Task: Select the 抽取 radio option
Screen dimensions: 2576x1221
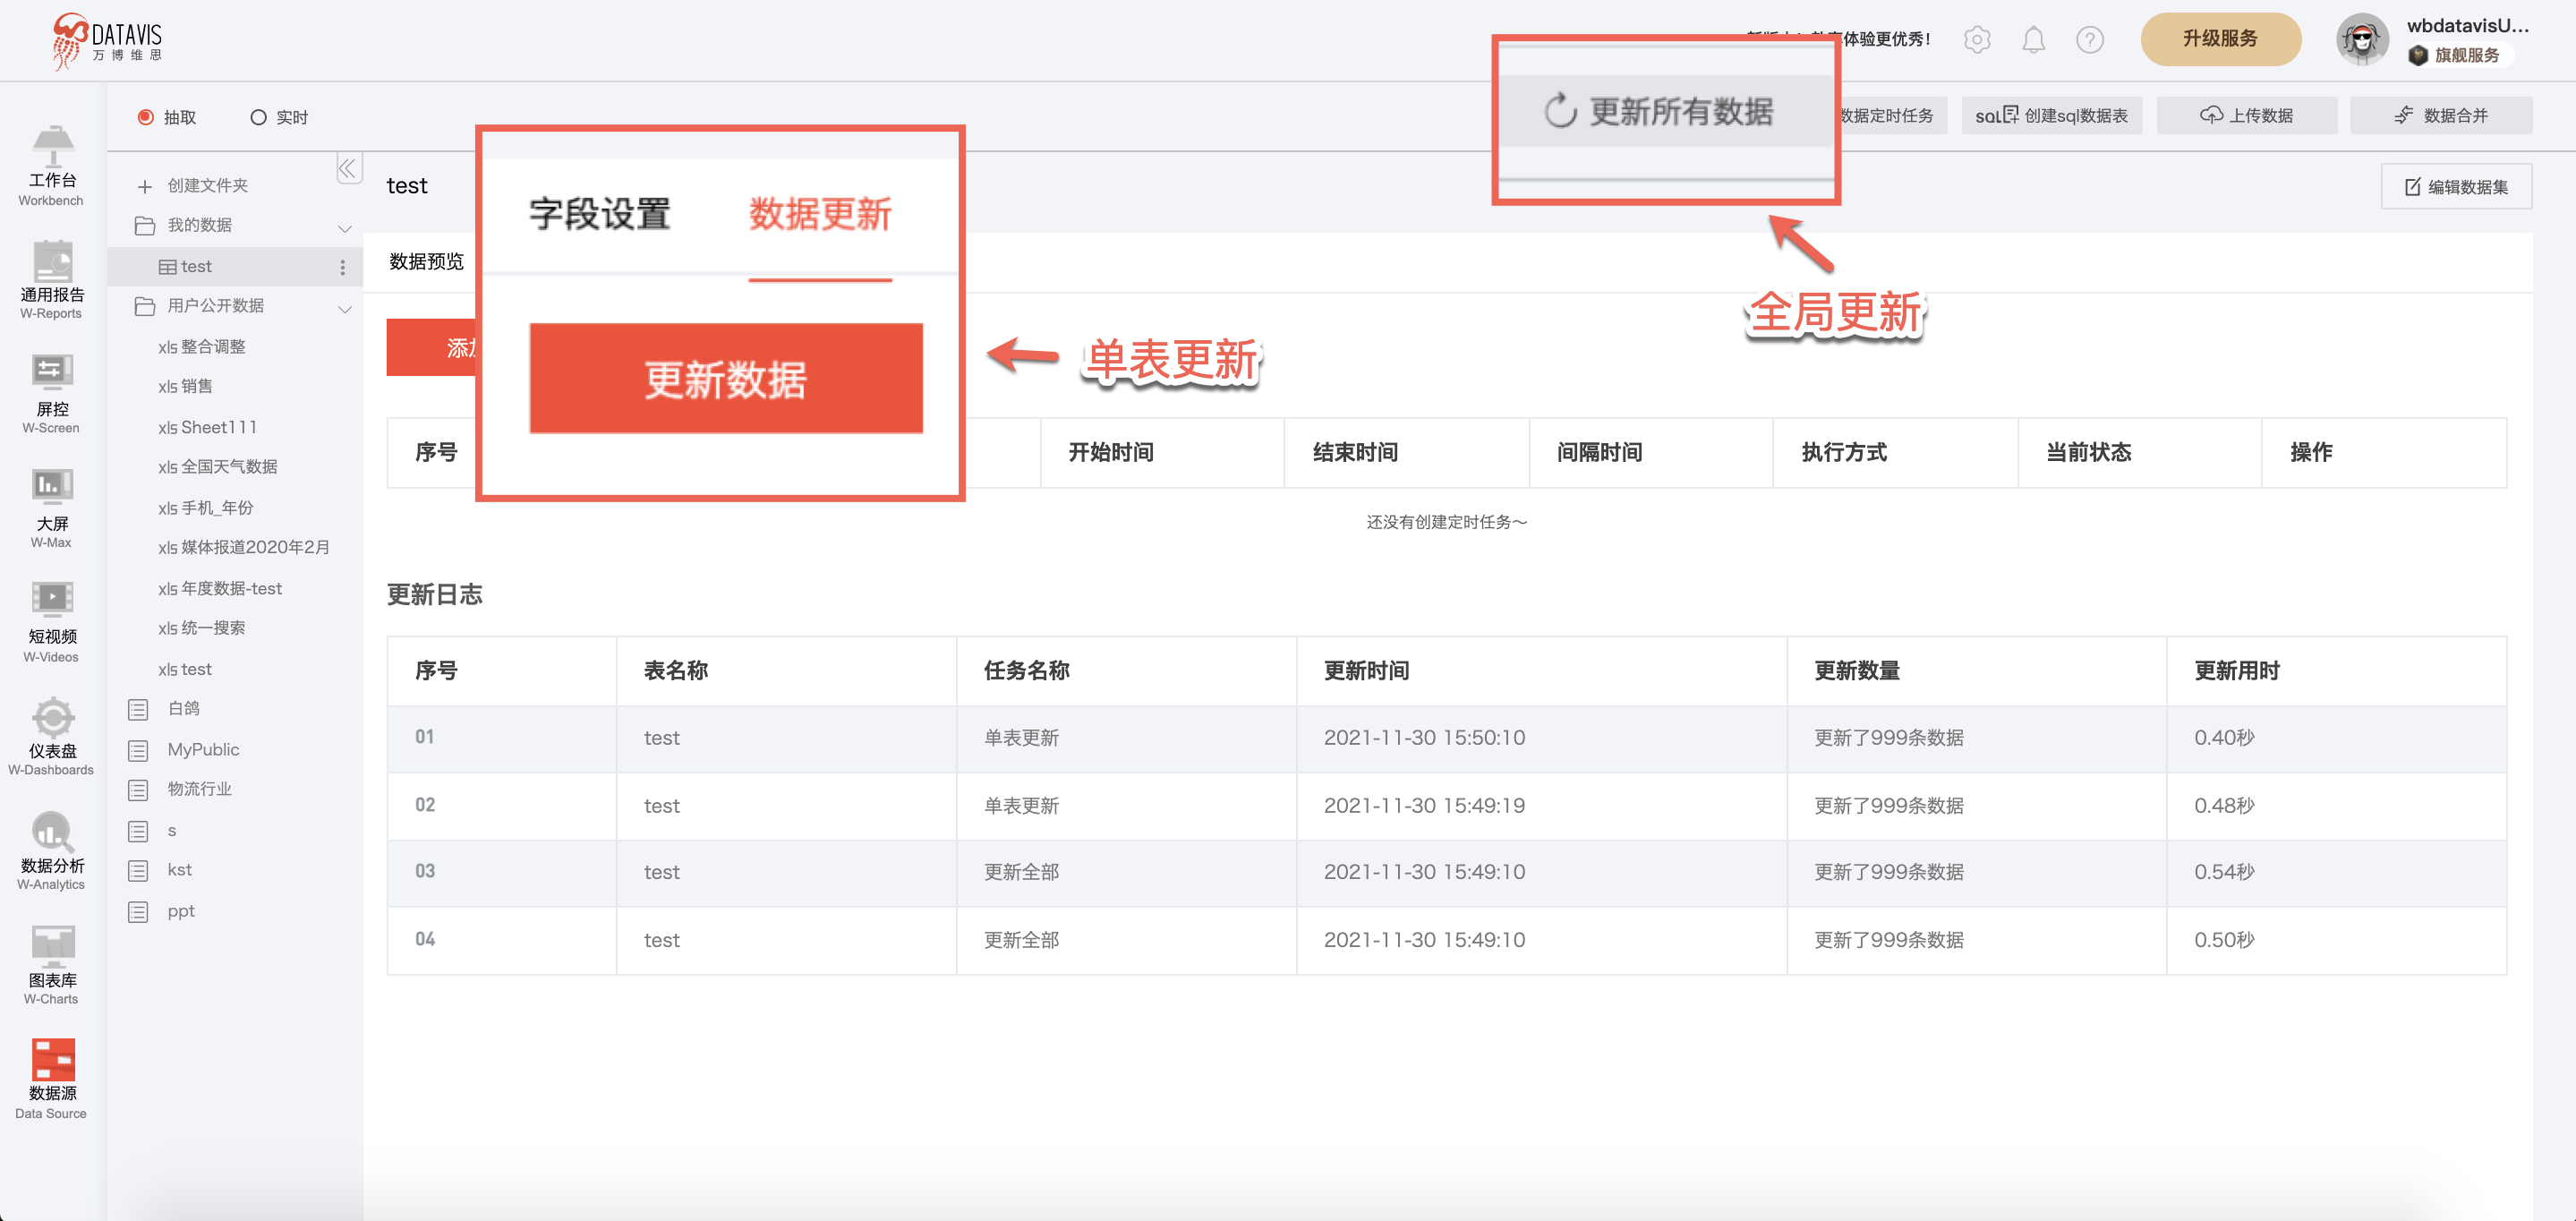Action: point(145,117)
